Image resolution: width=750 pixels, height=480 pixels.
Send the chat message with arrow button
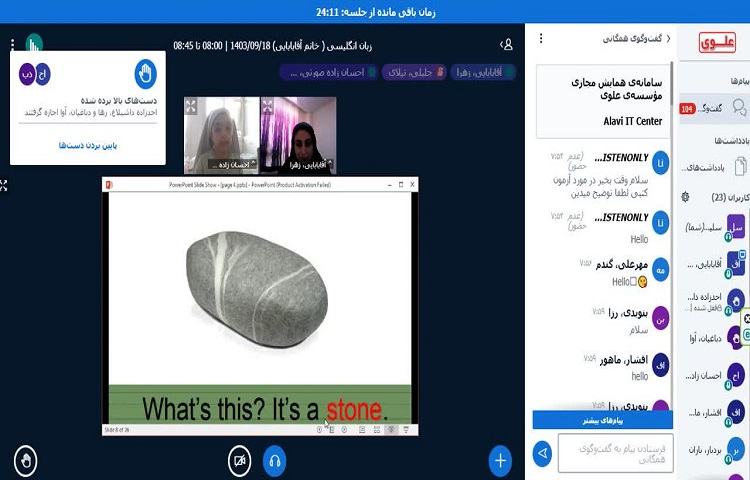click(x=542, y=453)
